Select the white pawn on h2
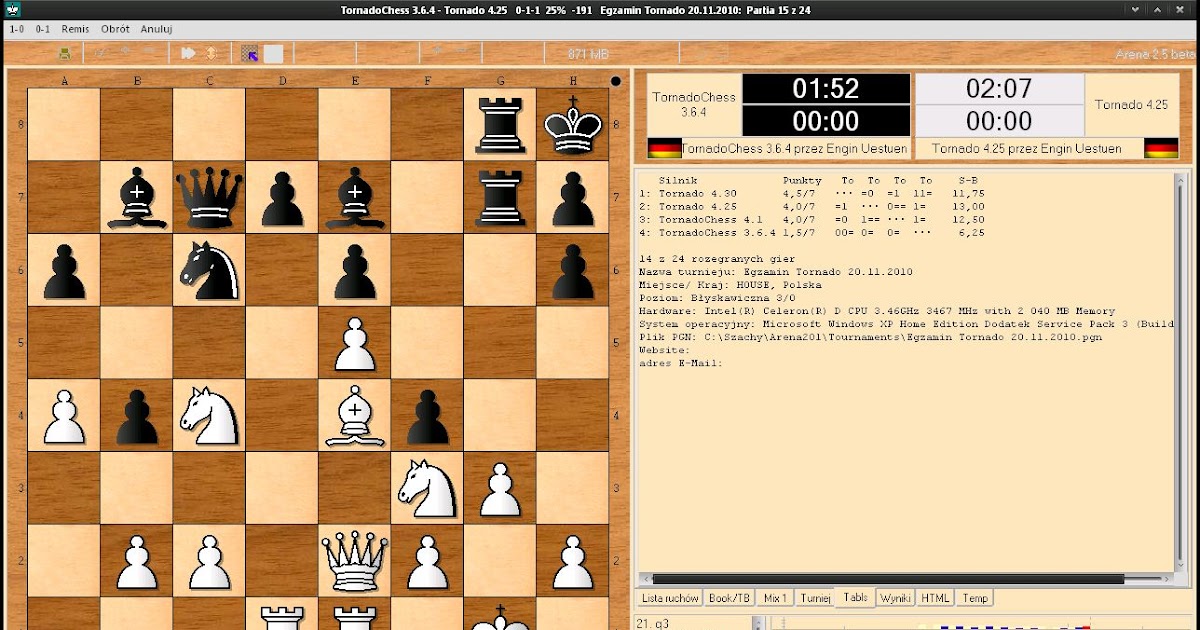The image size is (1200, 630). point(573,562)
